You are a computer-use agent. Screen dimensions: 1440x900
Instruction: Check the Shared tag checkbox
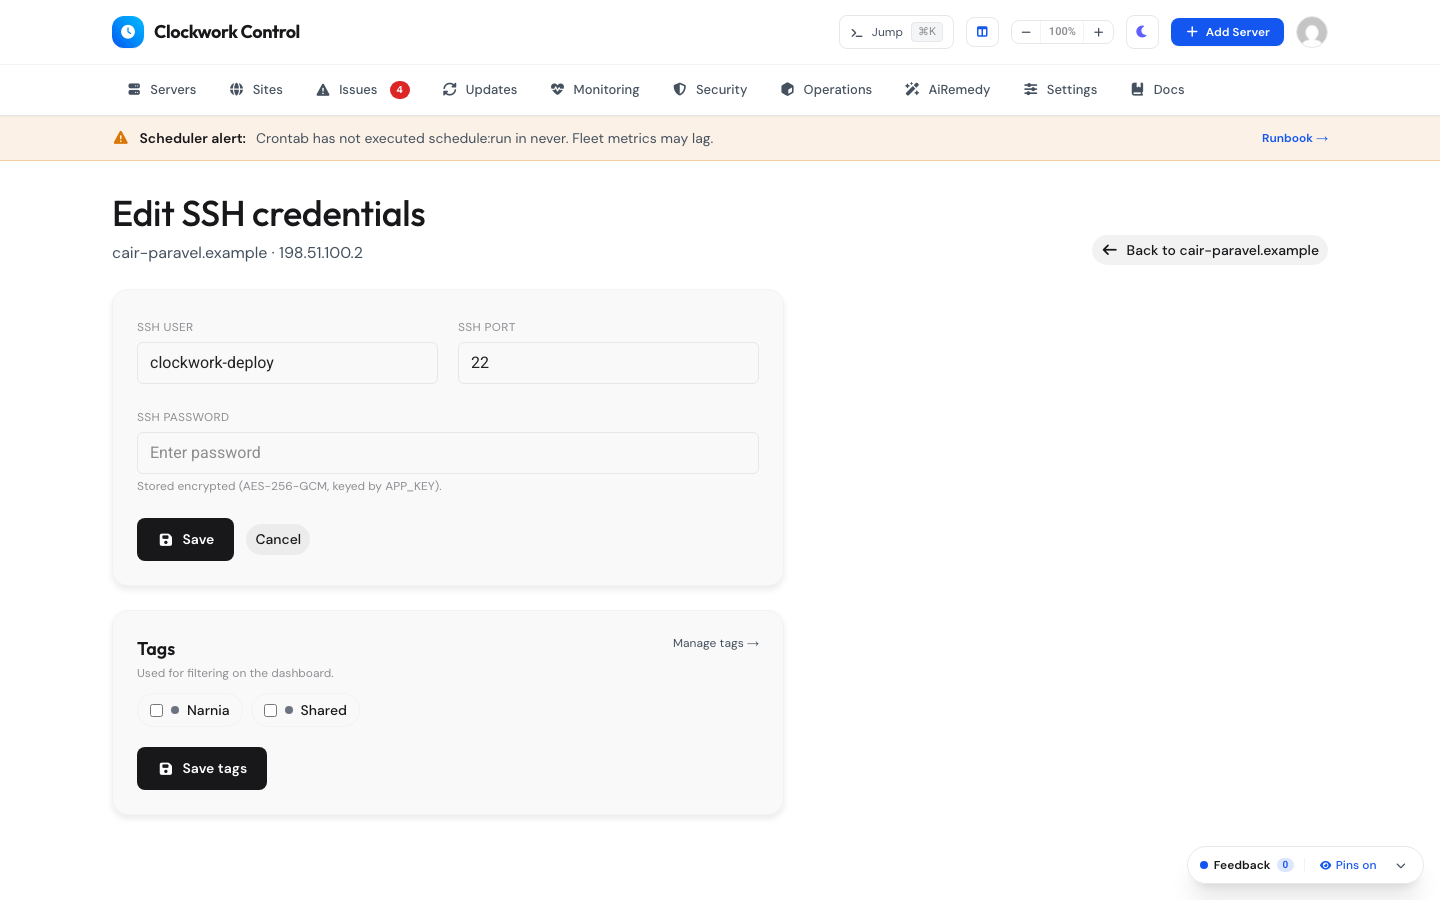(271, 710)
